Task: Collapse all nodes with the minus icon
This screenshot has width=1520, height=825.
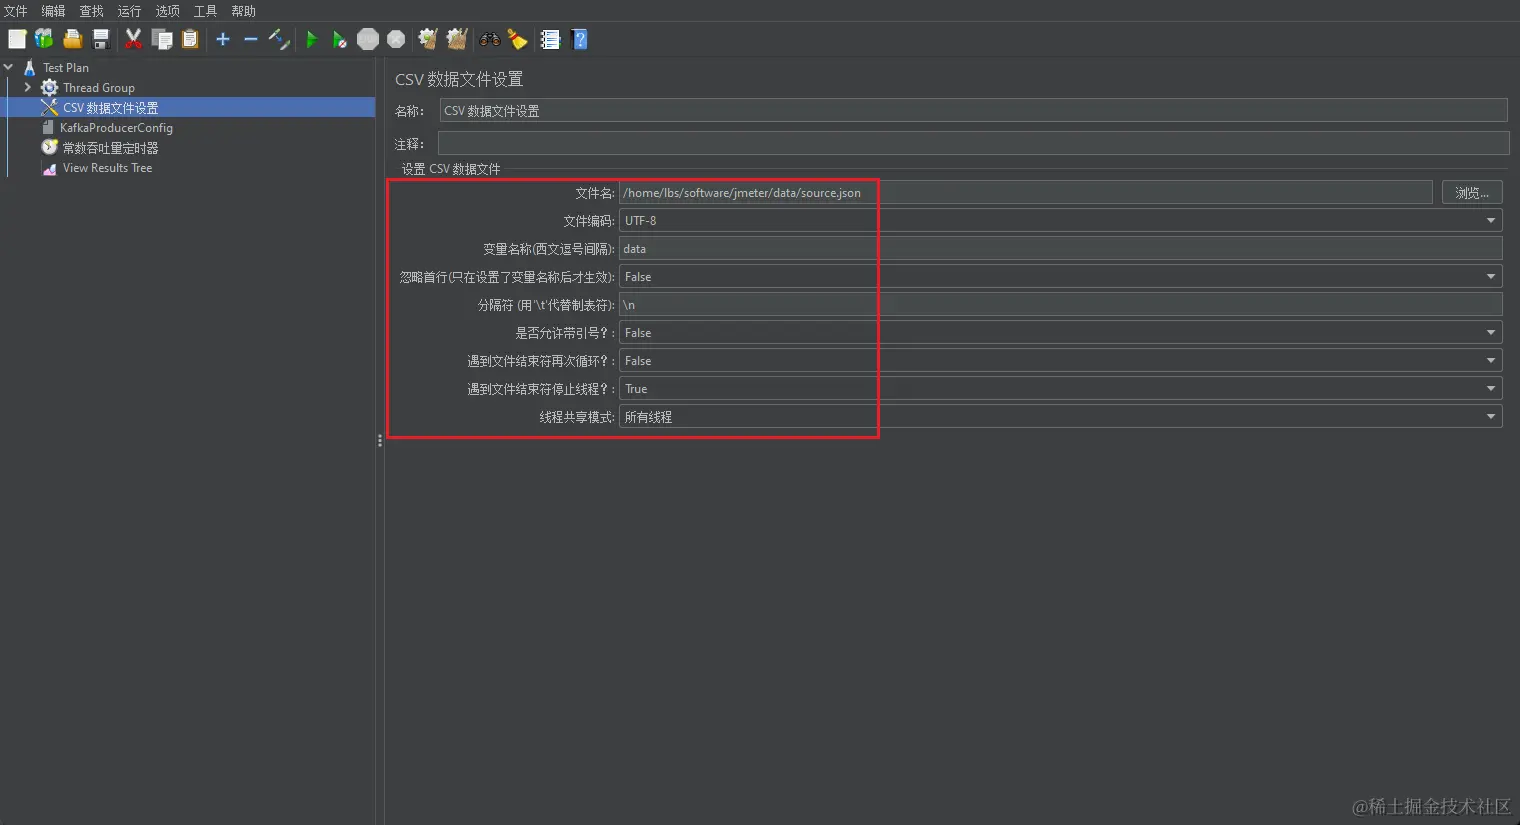Action: coord(251,39)
